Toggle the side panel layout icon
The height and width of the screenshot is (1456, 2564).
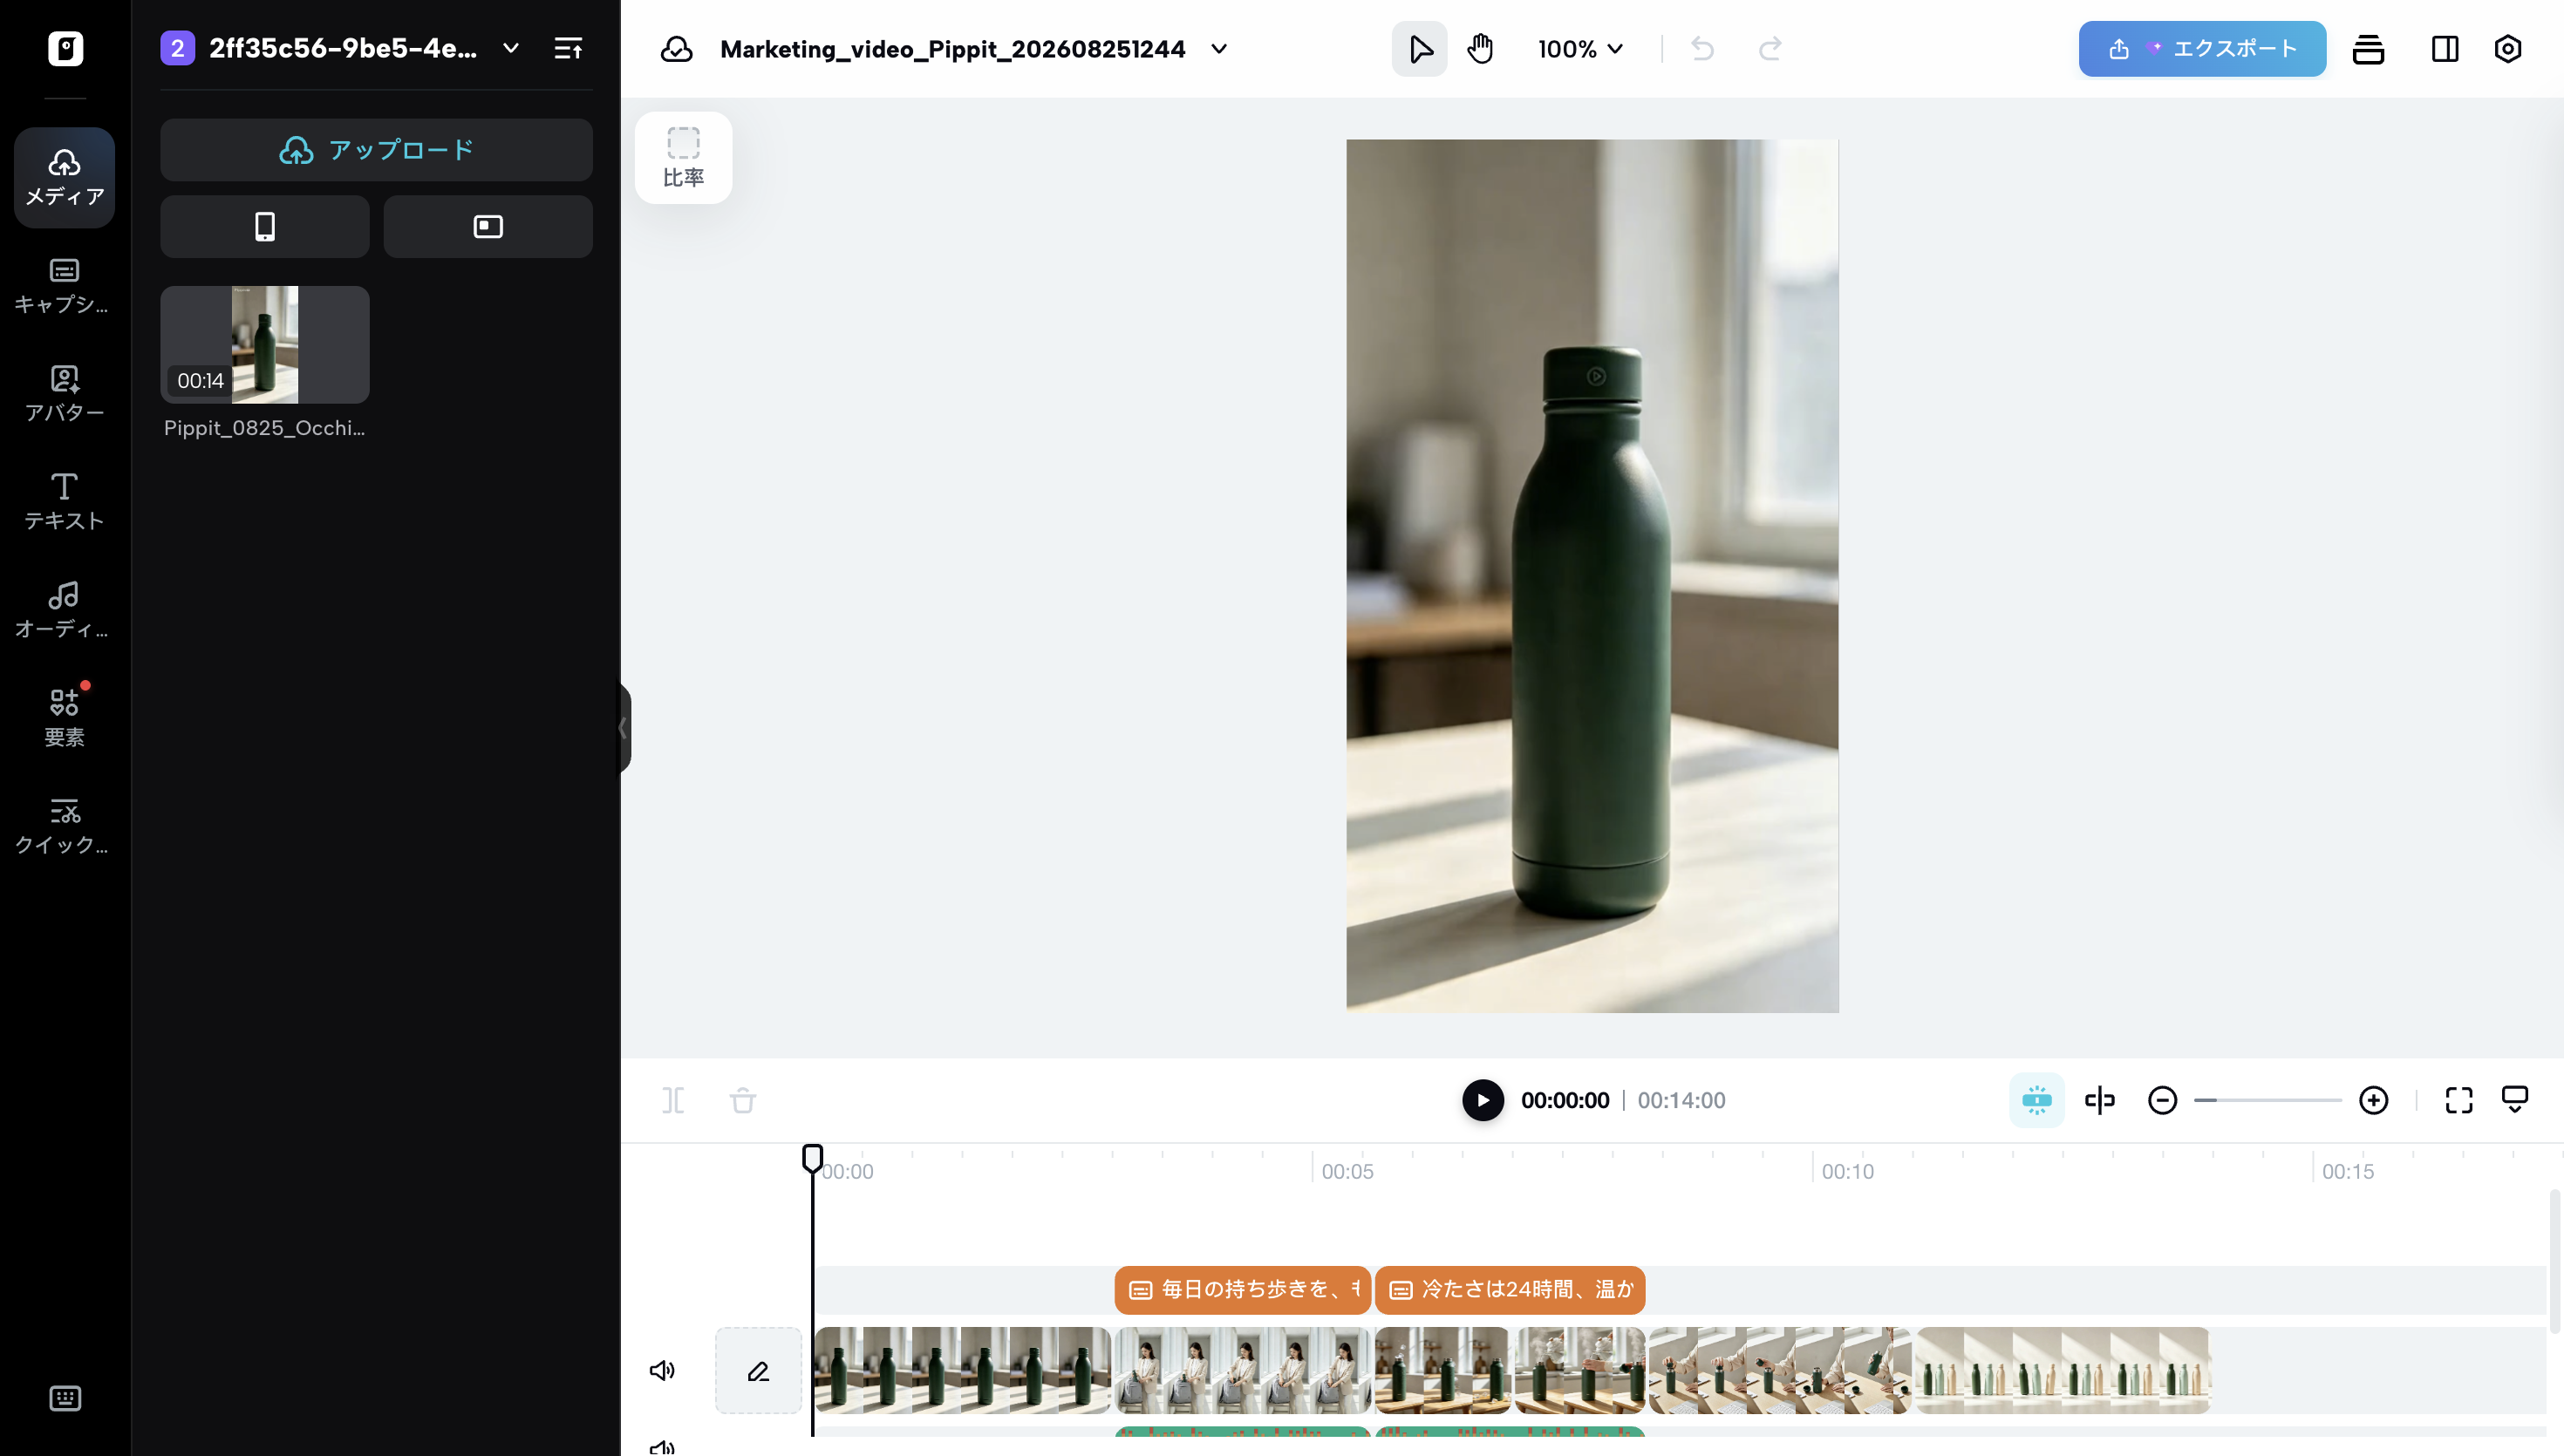click(x=2445, y=49)
